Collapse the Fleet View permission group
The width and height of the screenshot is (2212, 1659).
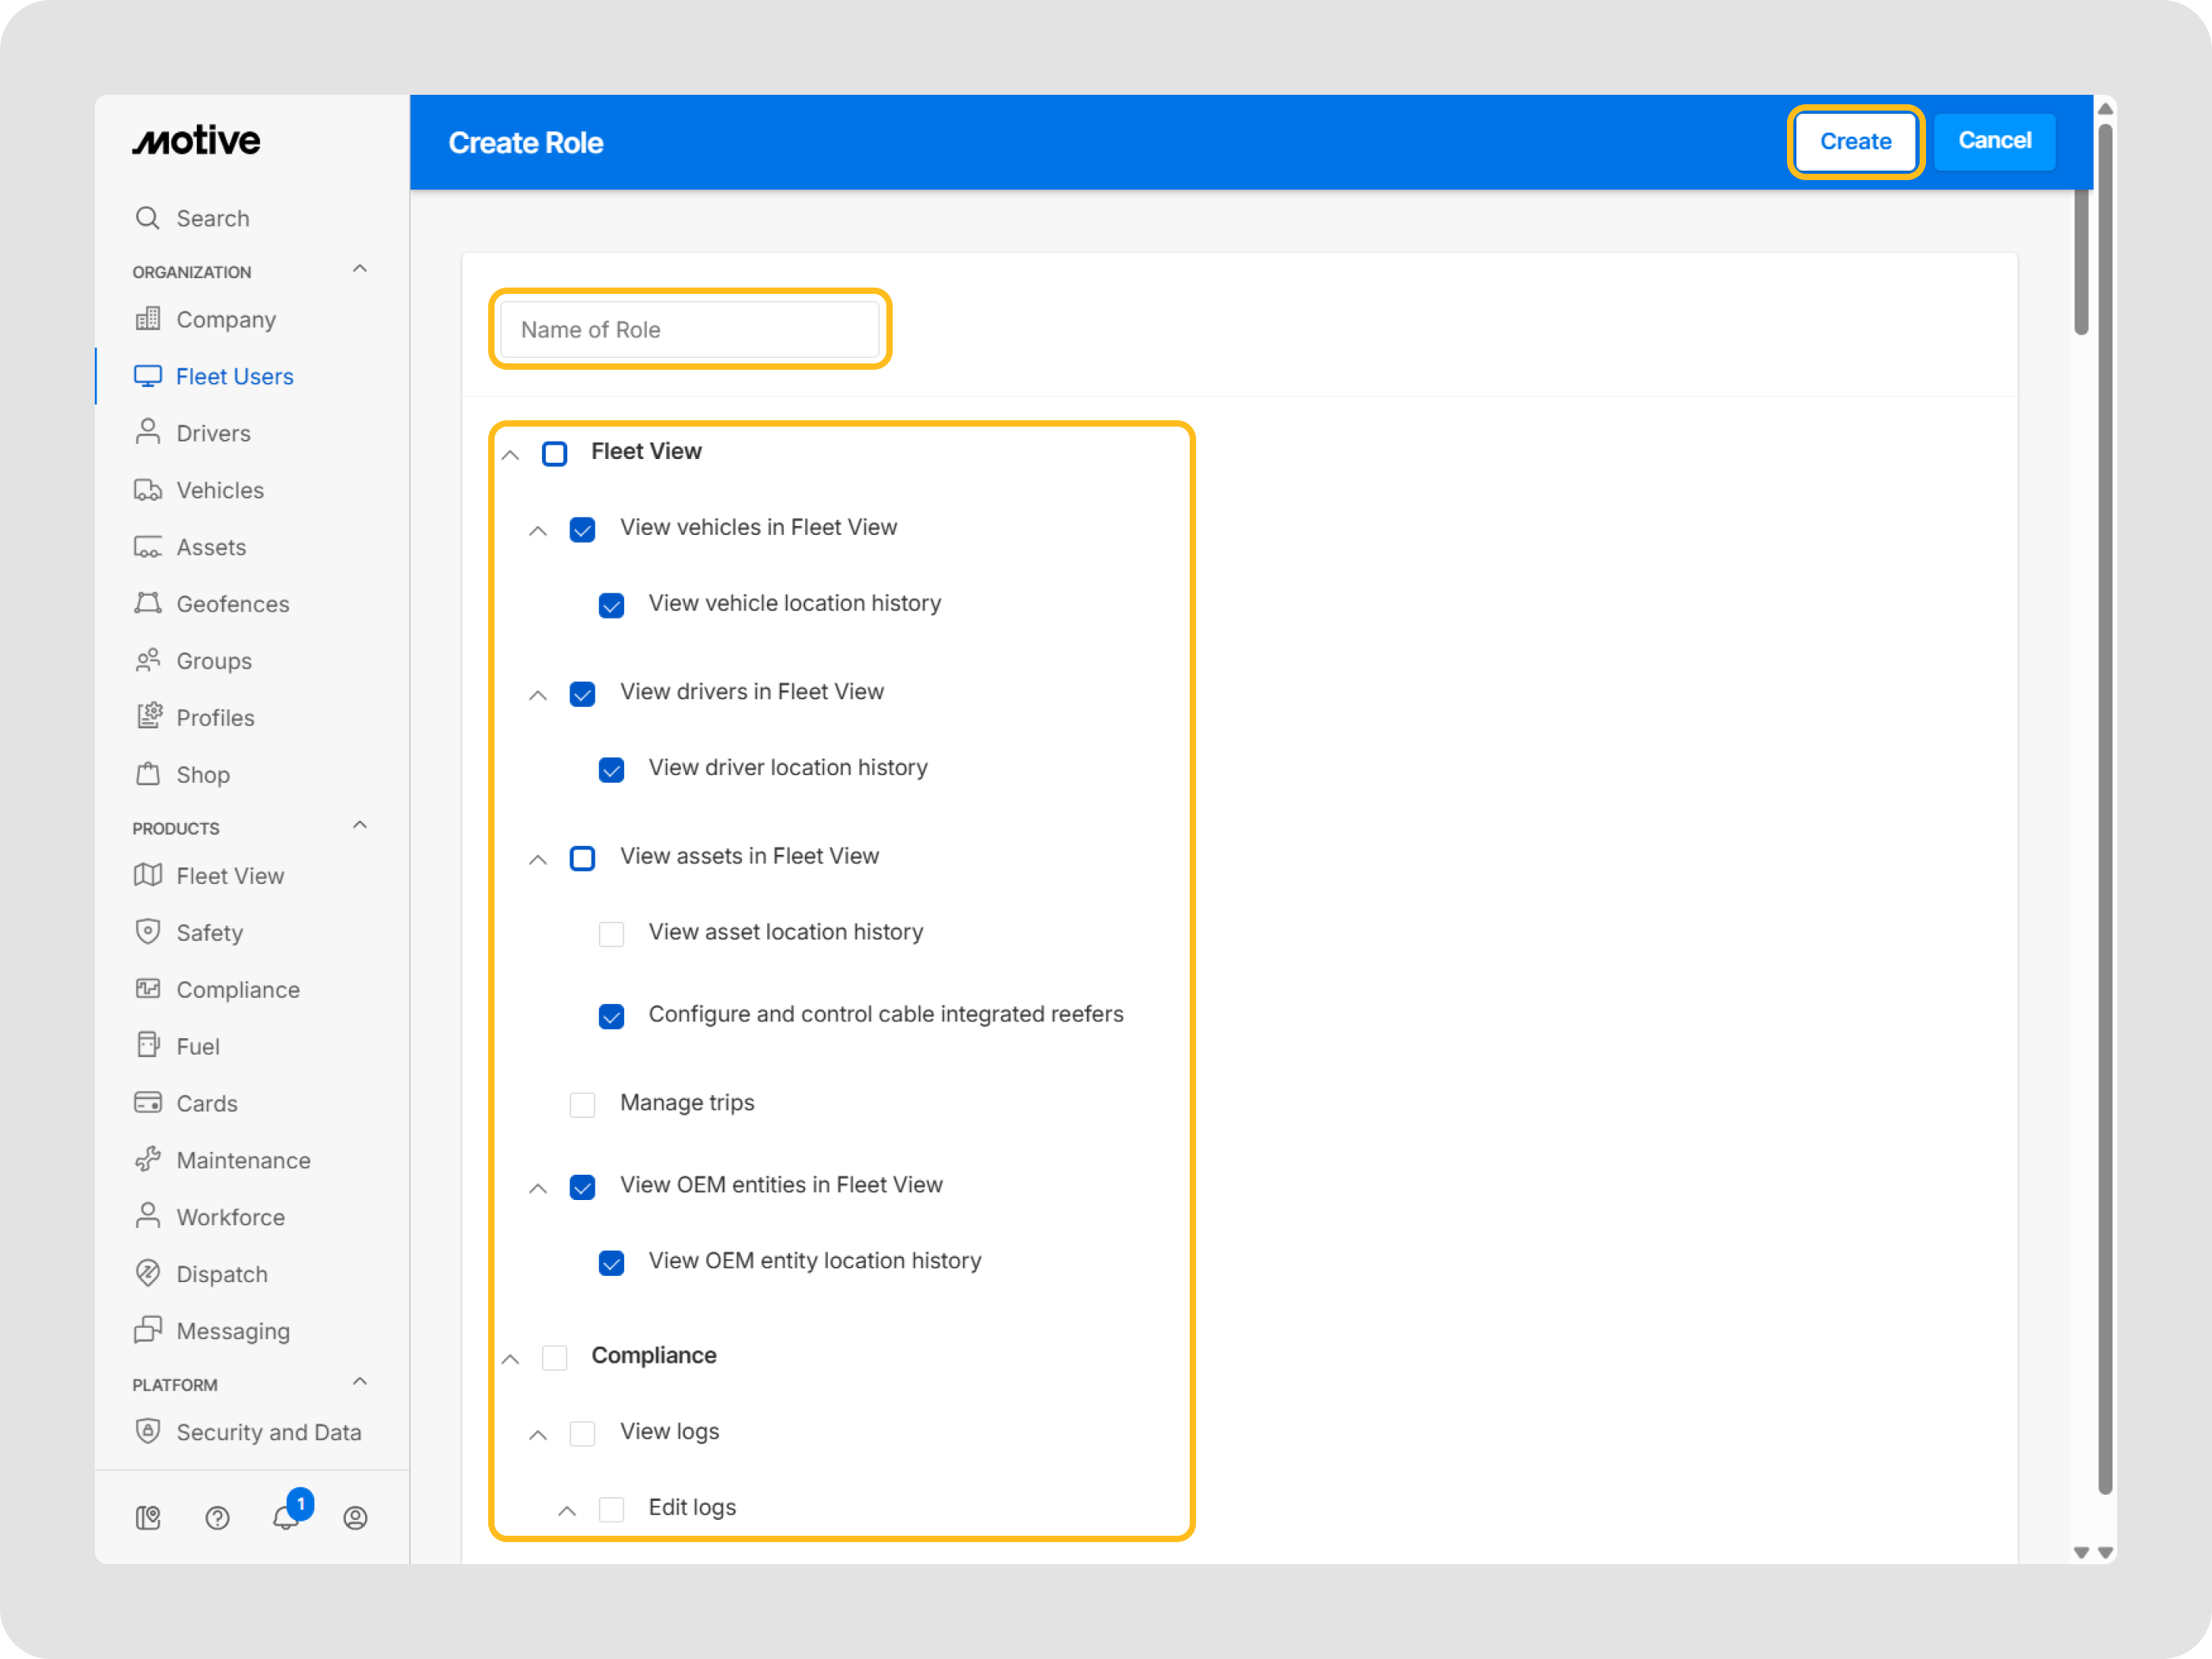click(510, 455)
